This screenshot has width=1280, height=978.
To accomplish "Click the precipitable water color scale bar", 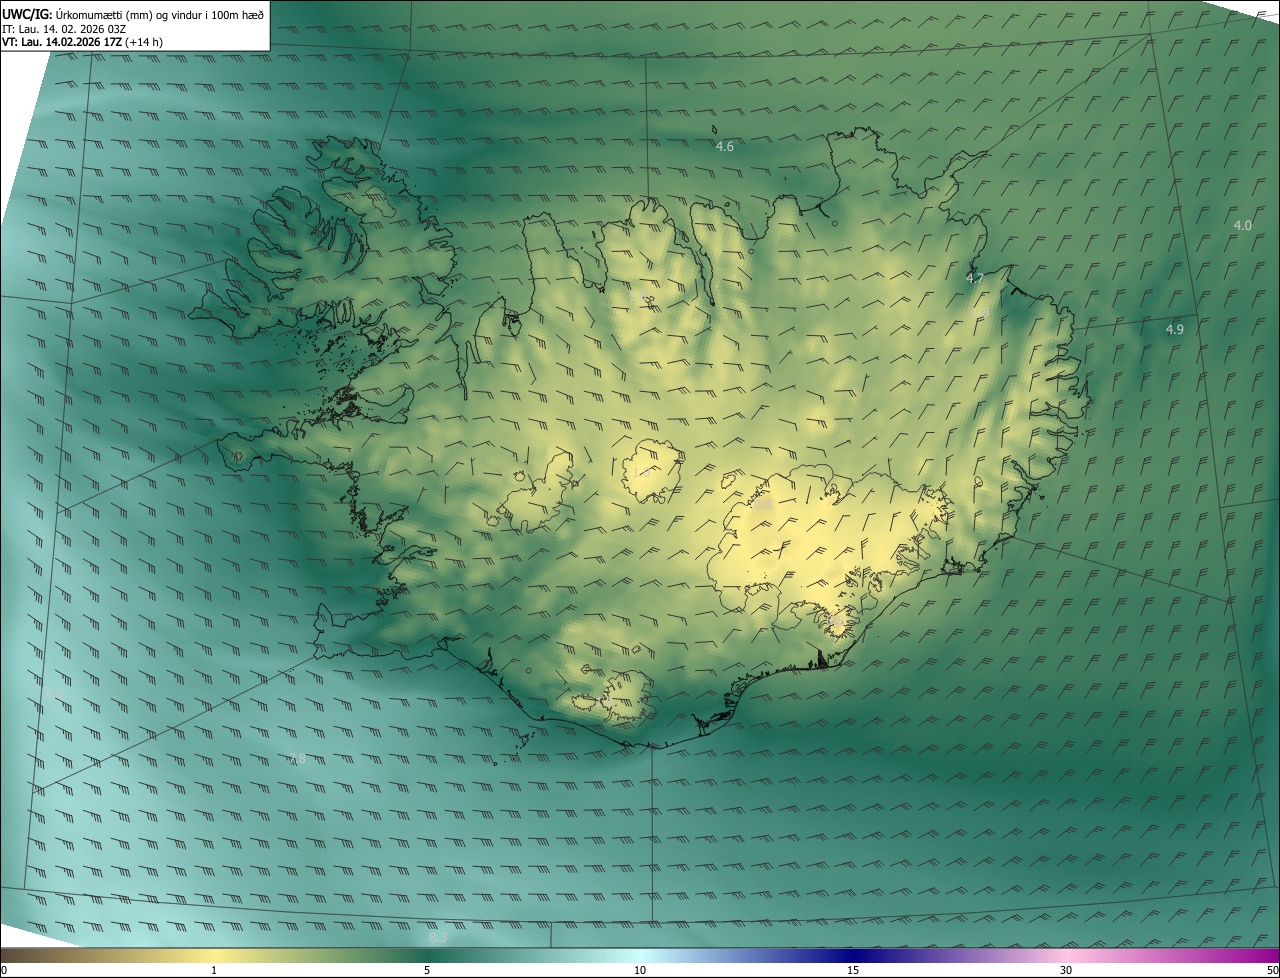I will click(640, 955).
